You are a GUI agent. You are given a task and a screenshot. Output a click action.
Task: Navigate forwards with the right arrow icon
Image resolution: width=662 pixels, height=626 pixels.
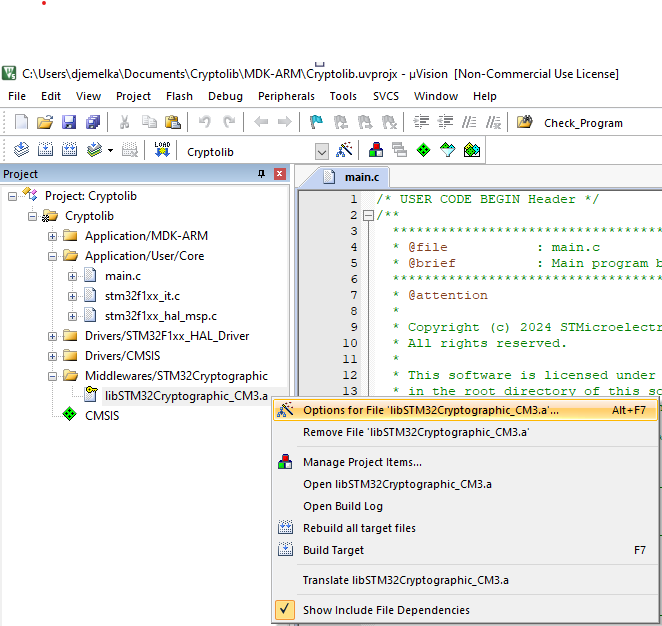(285, 122)
